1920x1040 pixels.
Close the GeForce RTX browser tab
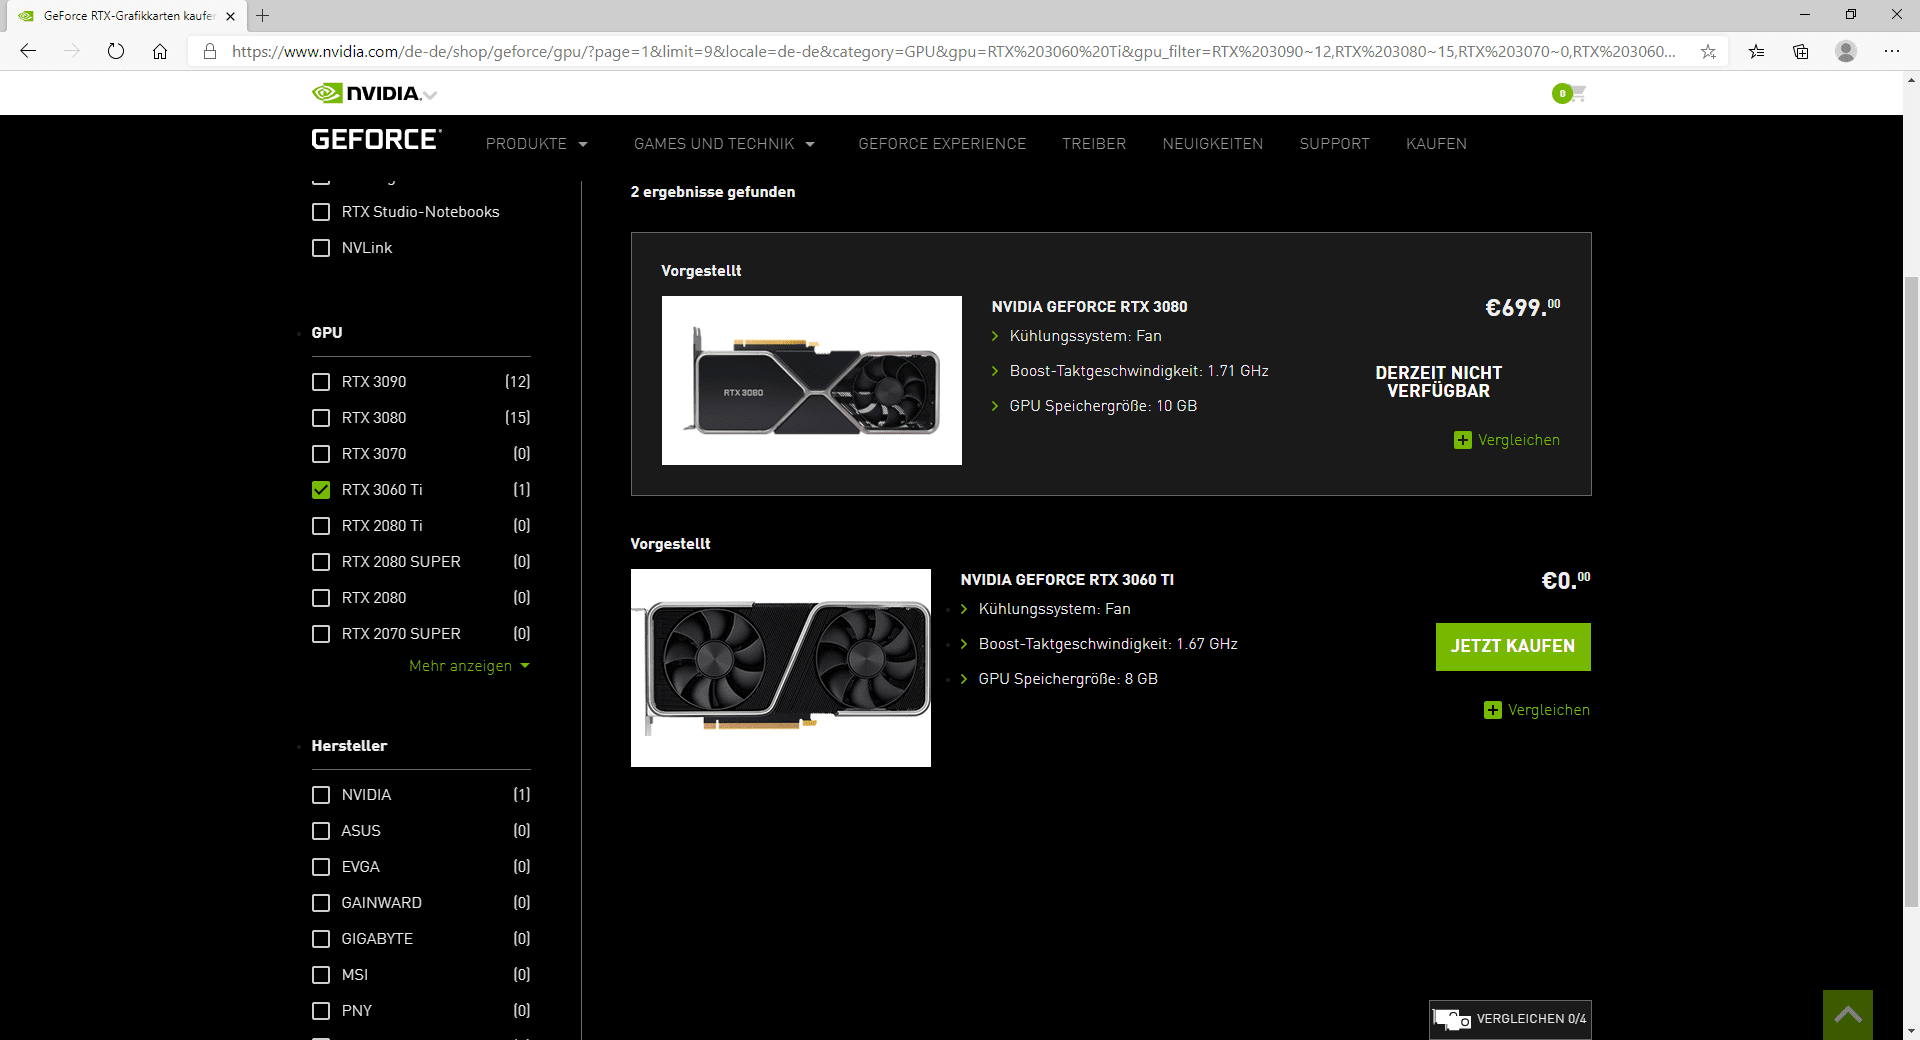230,16
